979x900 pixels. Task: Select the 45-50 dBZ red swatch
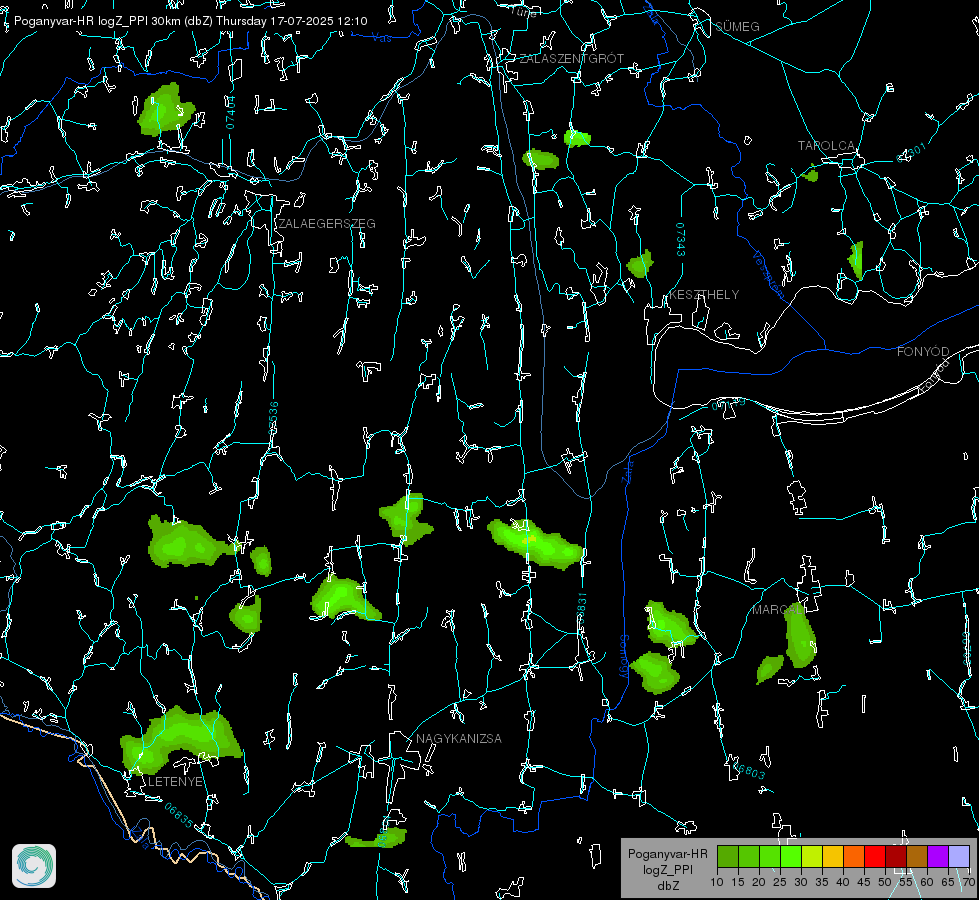875,857
